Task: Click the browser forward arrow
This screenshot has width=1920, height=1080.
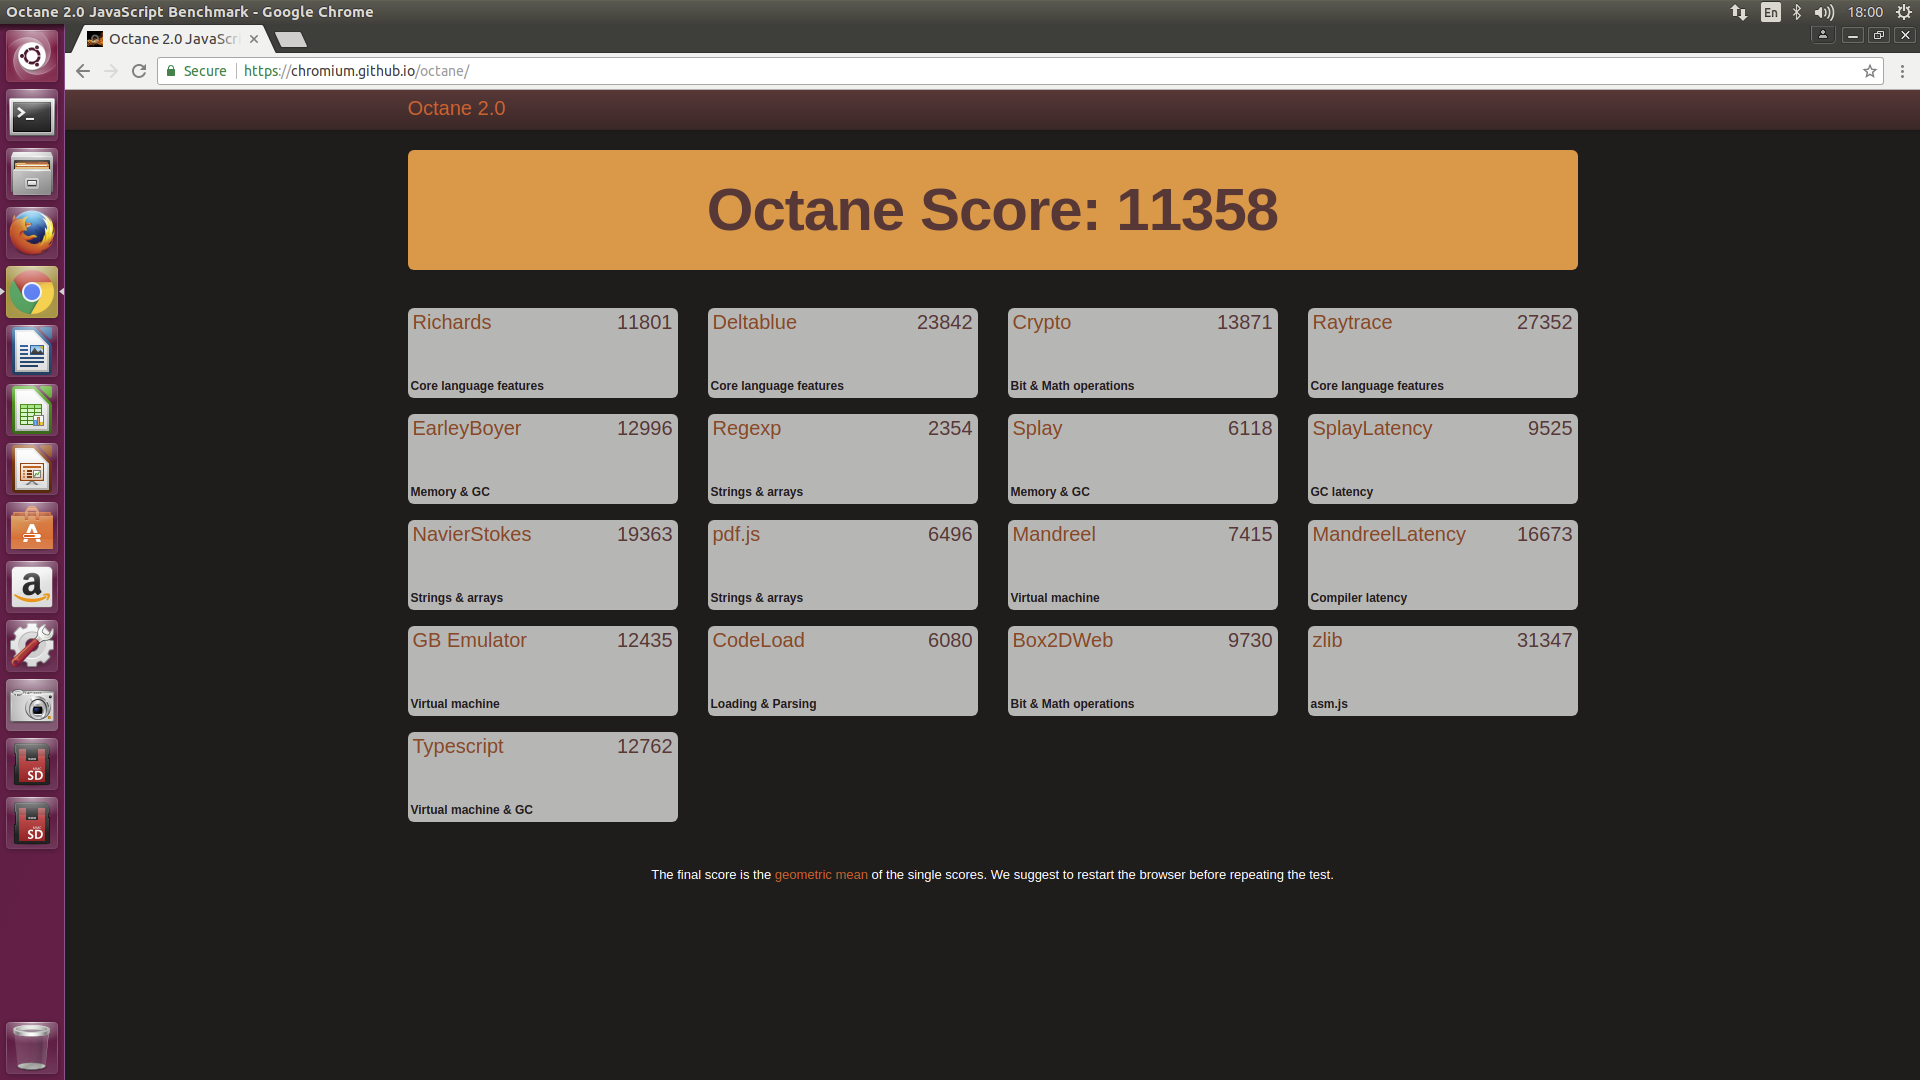Action: click(x=111, y=71)
